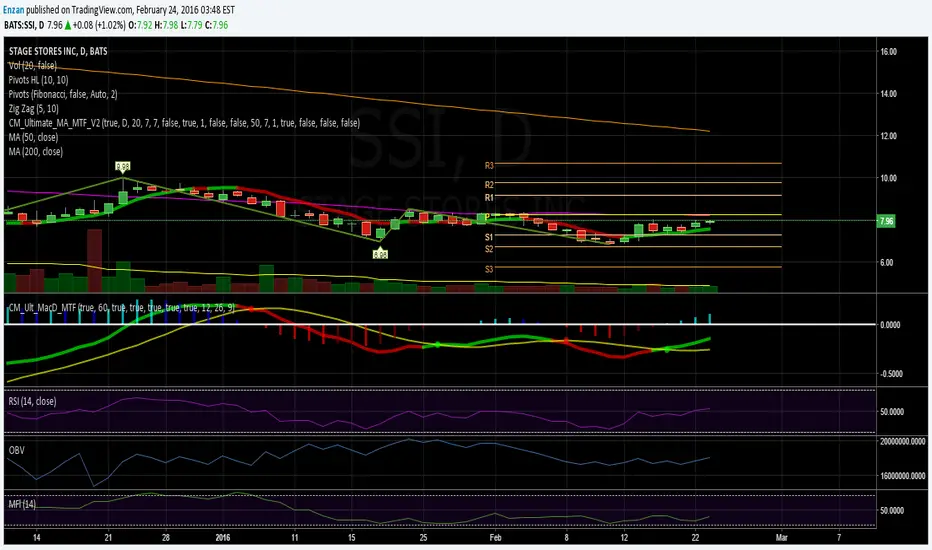Click the 14.00 price axis label
The width and height of the screenshot is (932, 550).
click(889, 94)
